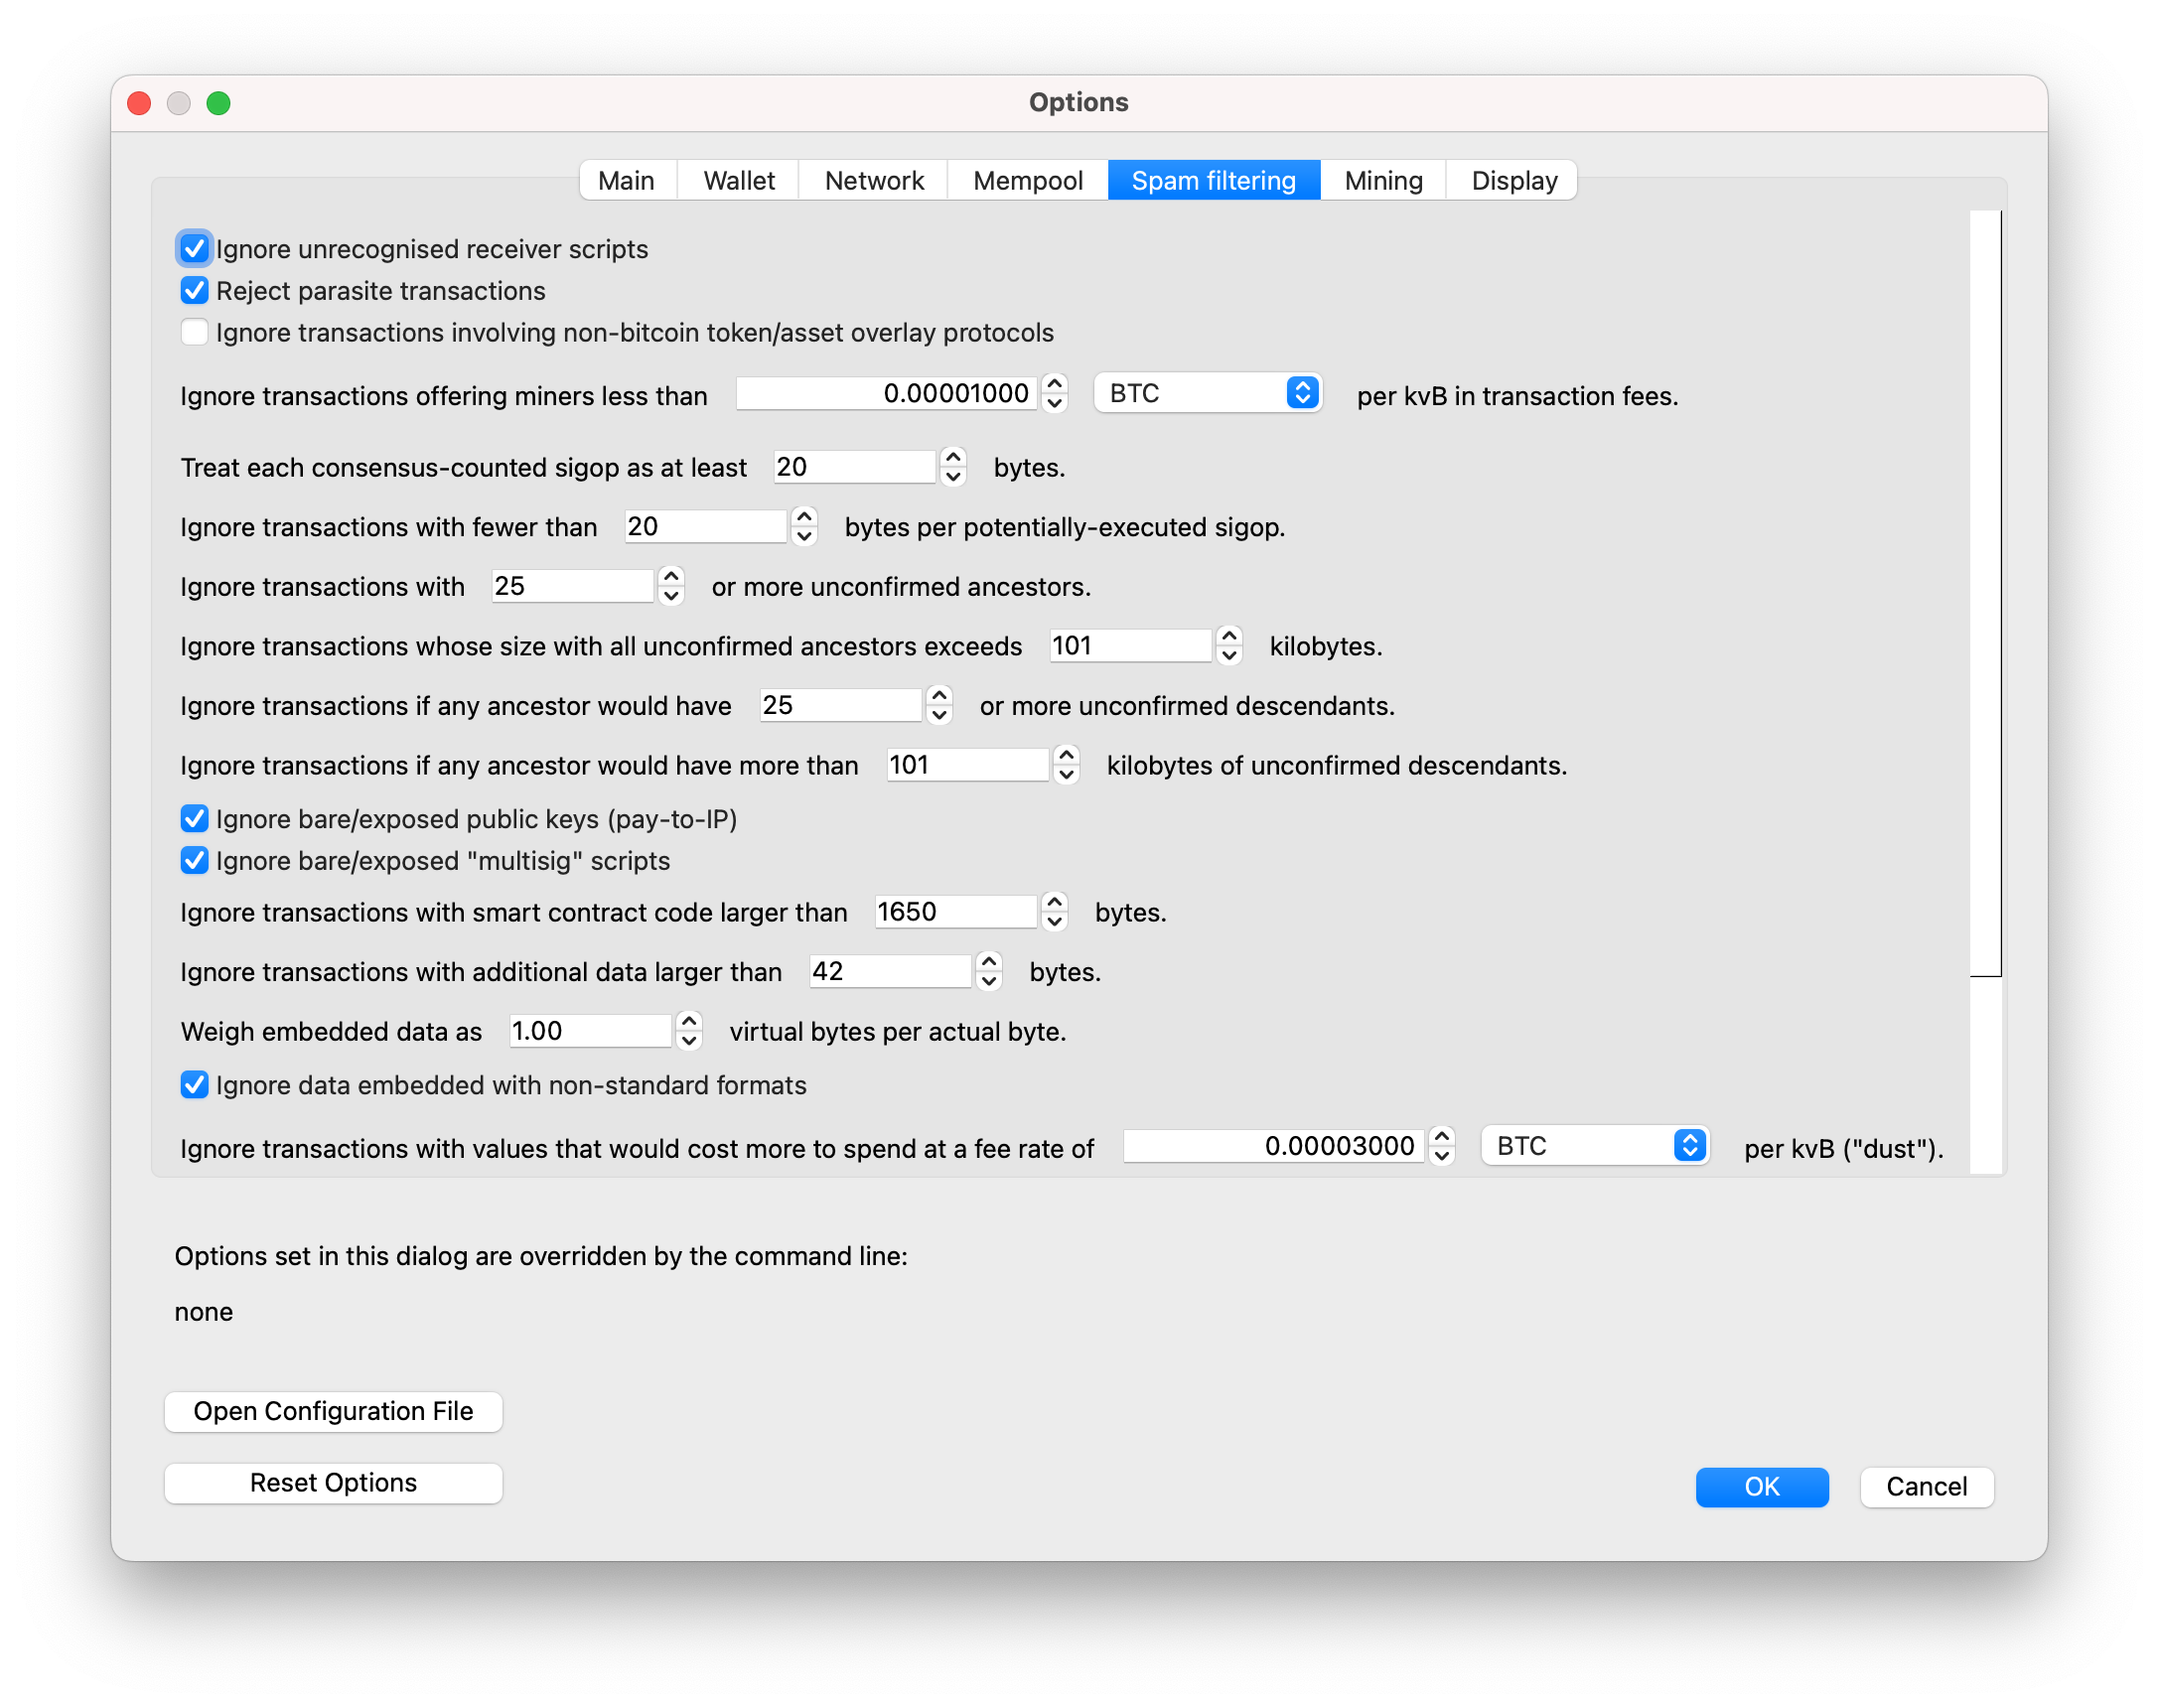Click the consensus-counted sigop bytes field

(854, 467)
